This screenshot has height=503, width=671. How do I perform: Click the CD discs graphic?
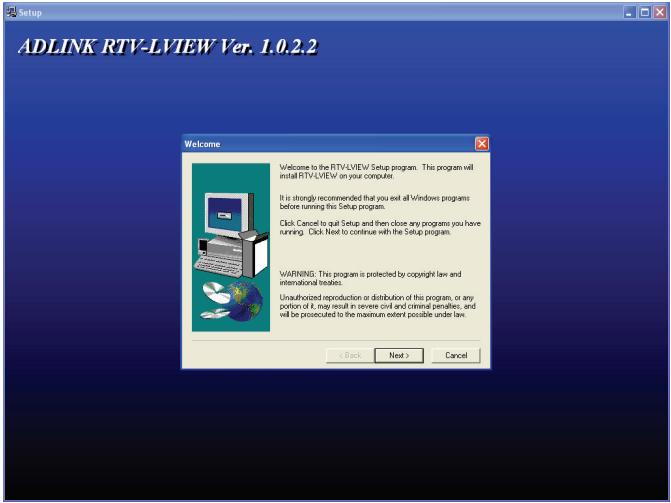(x=214, y=300)
